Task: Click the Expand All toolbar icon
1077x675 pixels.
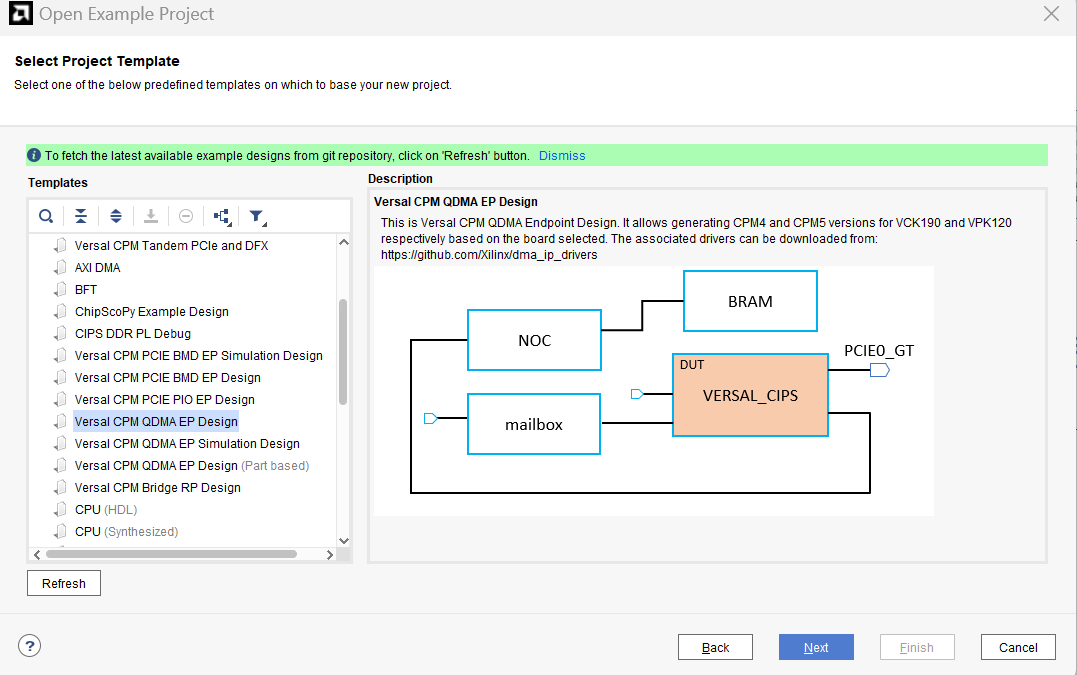Action: click(x=116, y=216)
